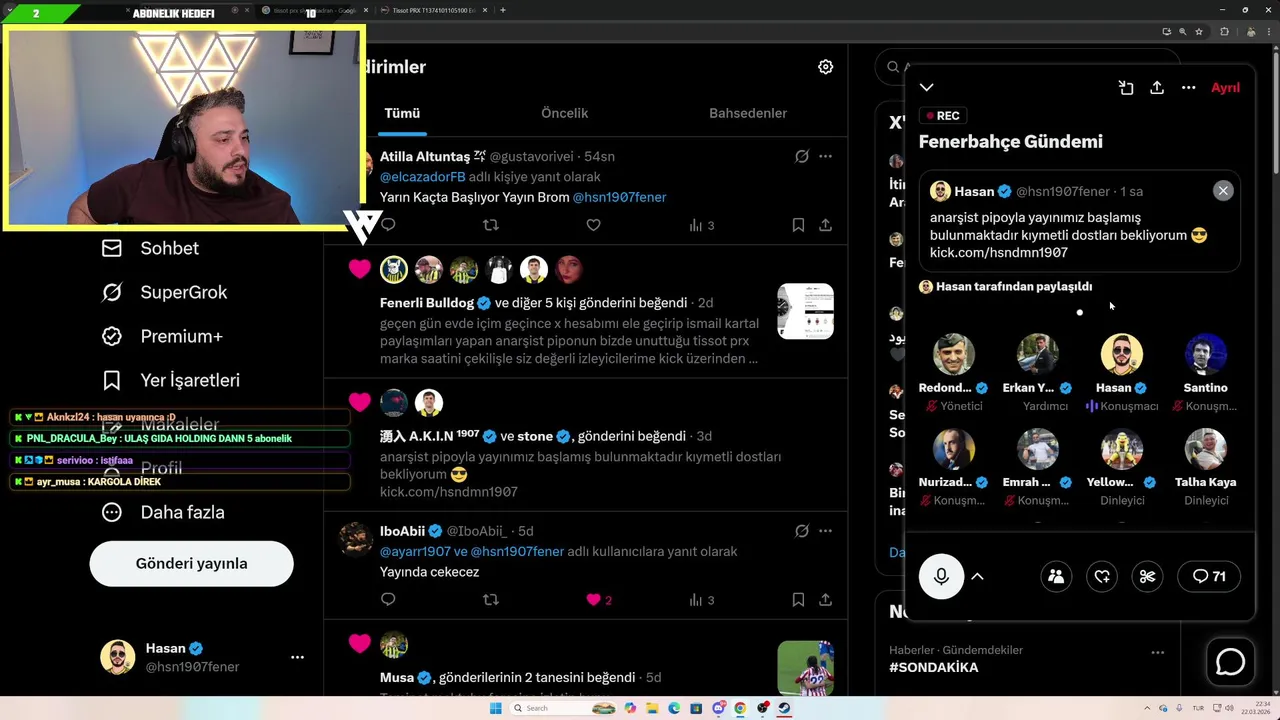1280x720 pixels.
Task: Open Chrome from the taskbar
Action: pyautogui.click(x=740, y=708)
